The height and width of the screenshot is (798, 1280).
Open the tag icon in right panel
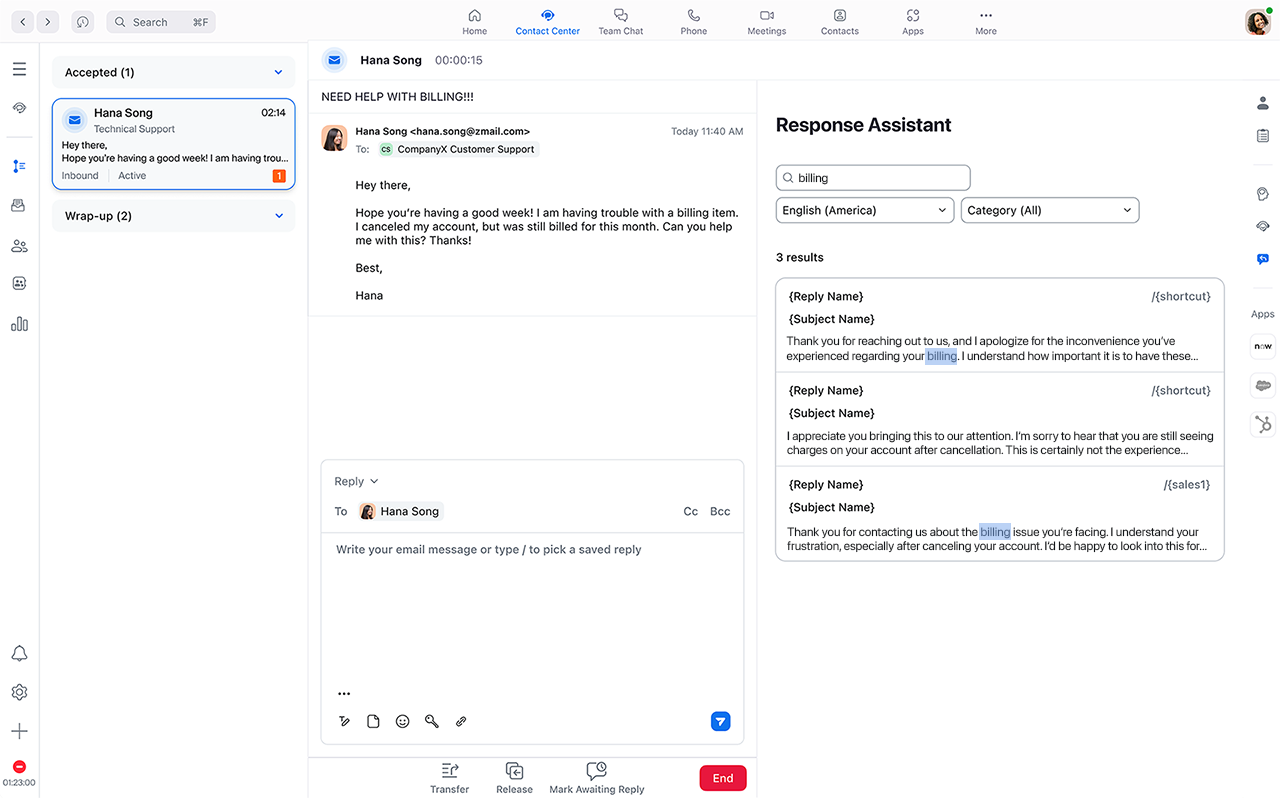pos(1263,194)
